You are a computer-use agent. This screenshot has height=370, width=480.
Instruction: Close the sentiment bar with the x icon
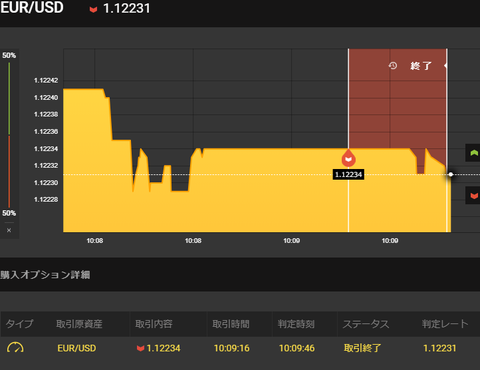click(x=9, y=230)
